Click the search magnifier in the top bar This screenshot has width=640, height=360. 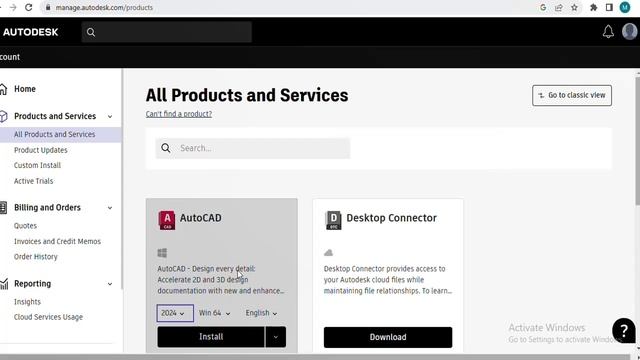pyautogui.click(x=91, y=32)
